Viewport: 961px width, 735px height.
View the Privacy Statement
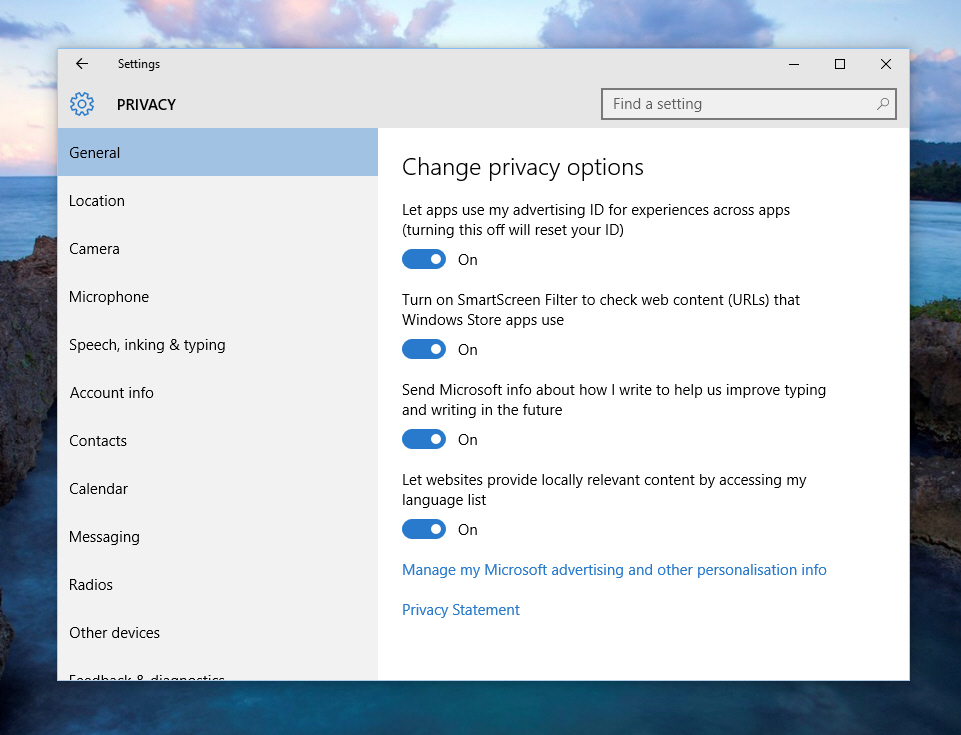pyautogui.click(x=460, y=609)
